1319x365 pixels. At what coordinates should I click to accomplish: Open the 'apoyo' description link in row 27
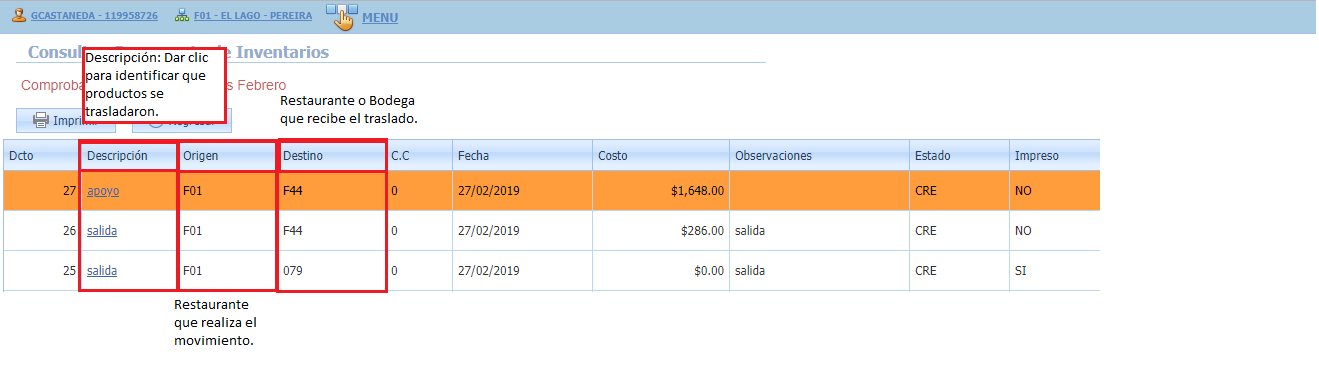tap(103, 190)
